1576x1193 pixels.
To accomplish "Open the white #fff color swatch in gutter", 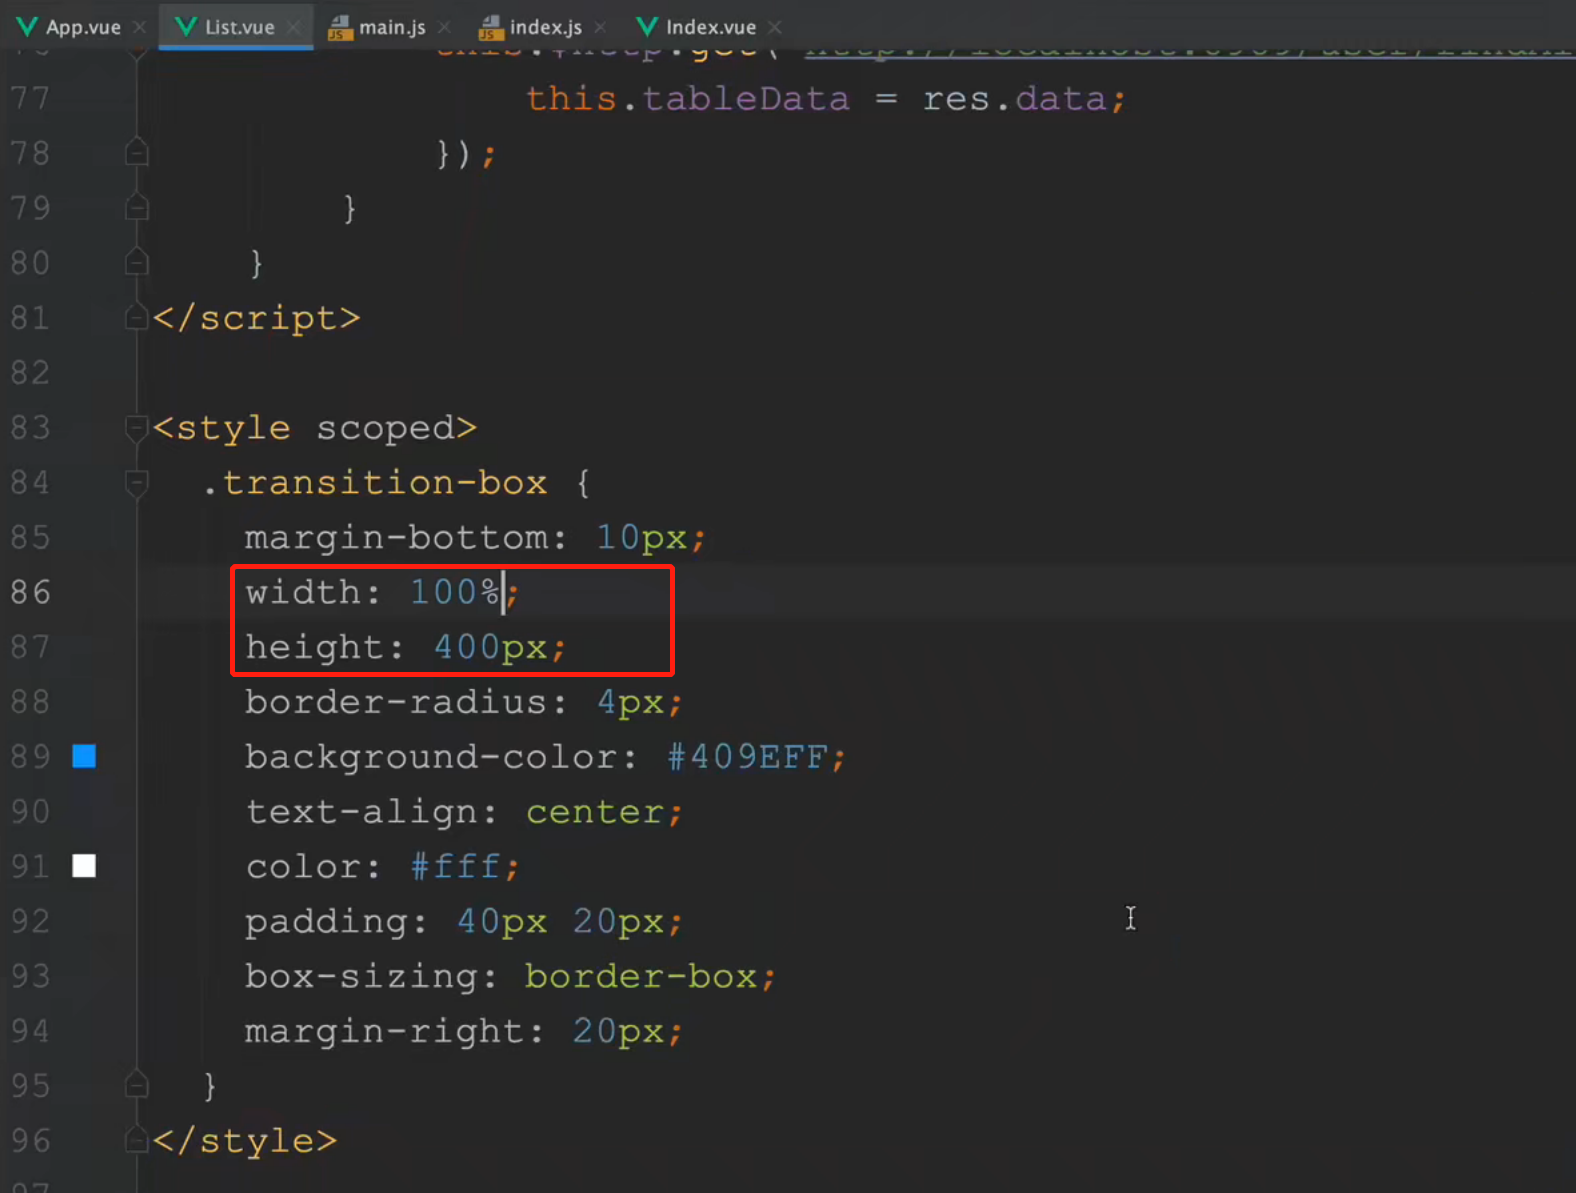I will pyautogui.click(x=84, y=866).
